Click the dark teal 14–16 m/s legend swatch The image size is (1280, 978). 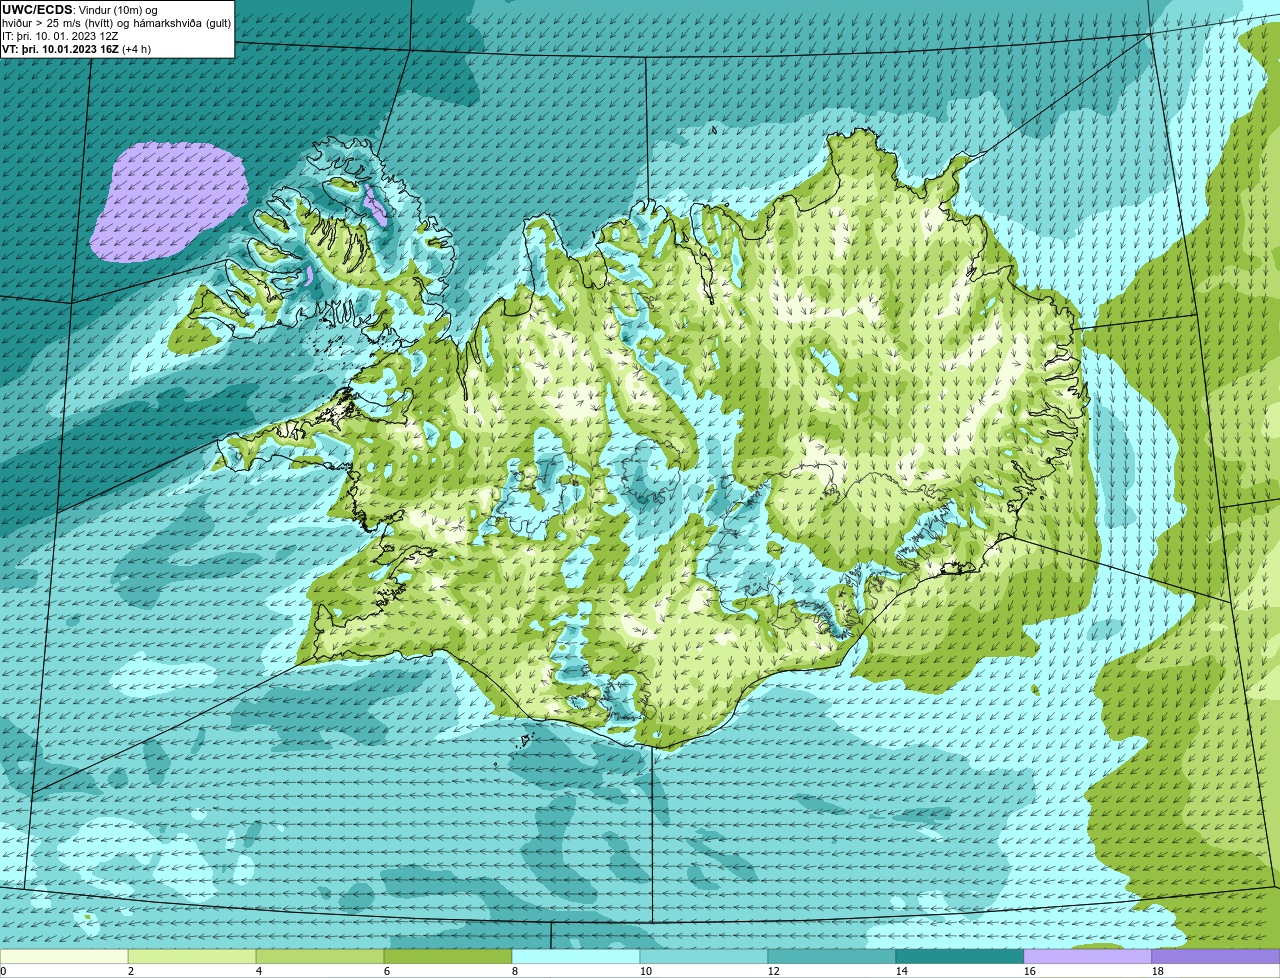coord(960,956)
